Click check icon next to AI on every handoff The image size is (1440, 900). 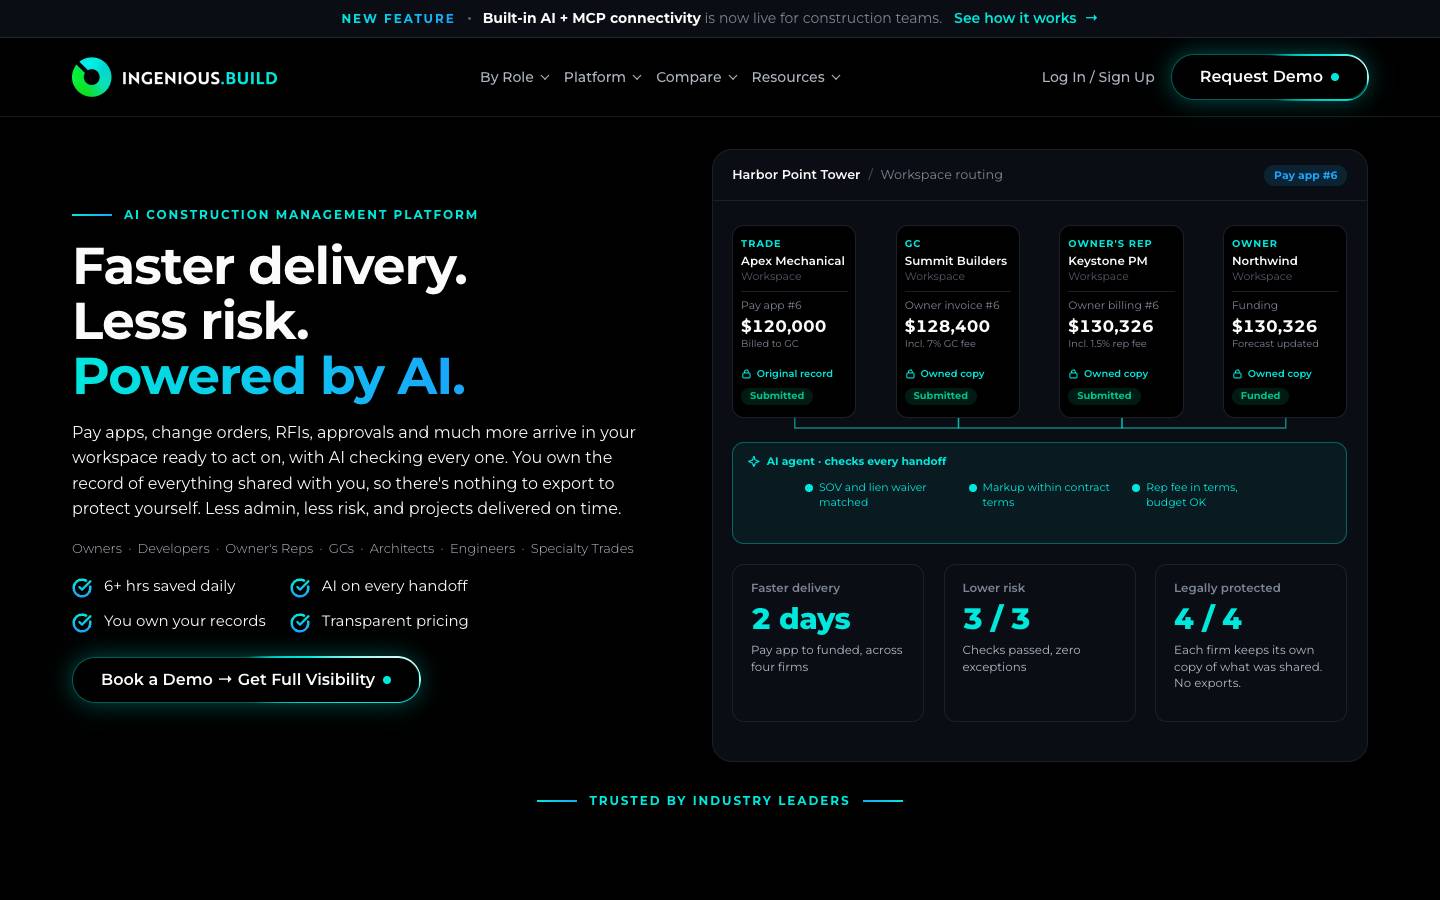pos(300,587)
